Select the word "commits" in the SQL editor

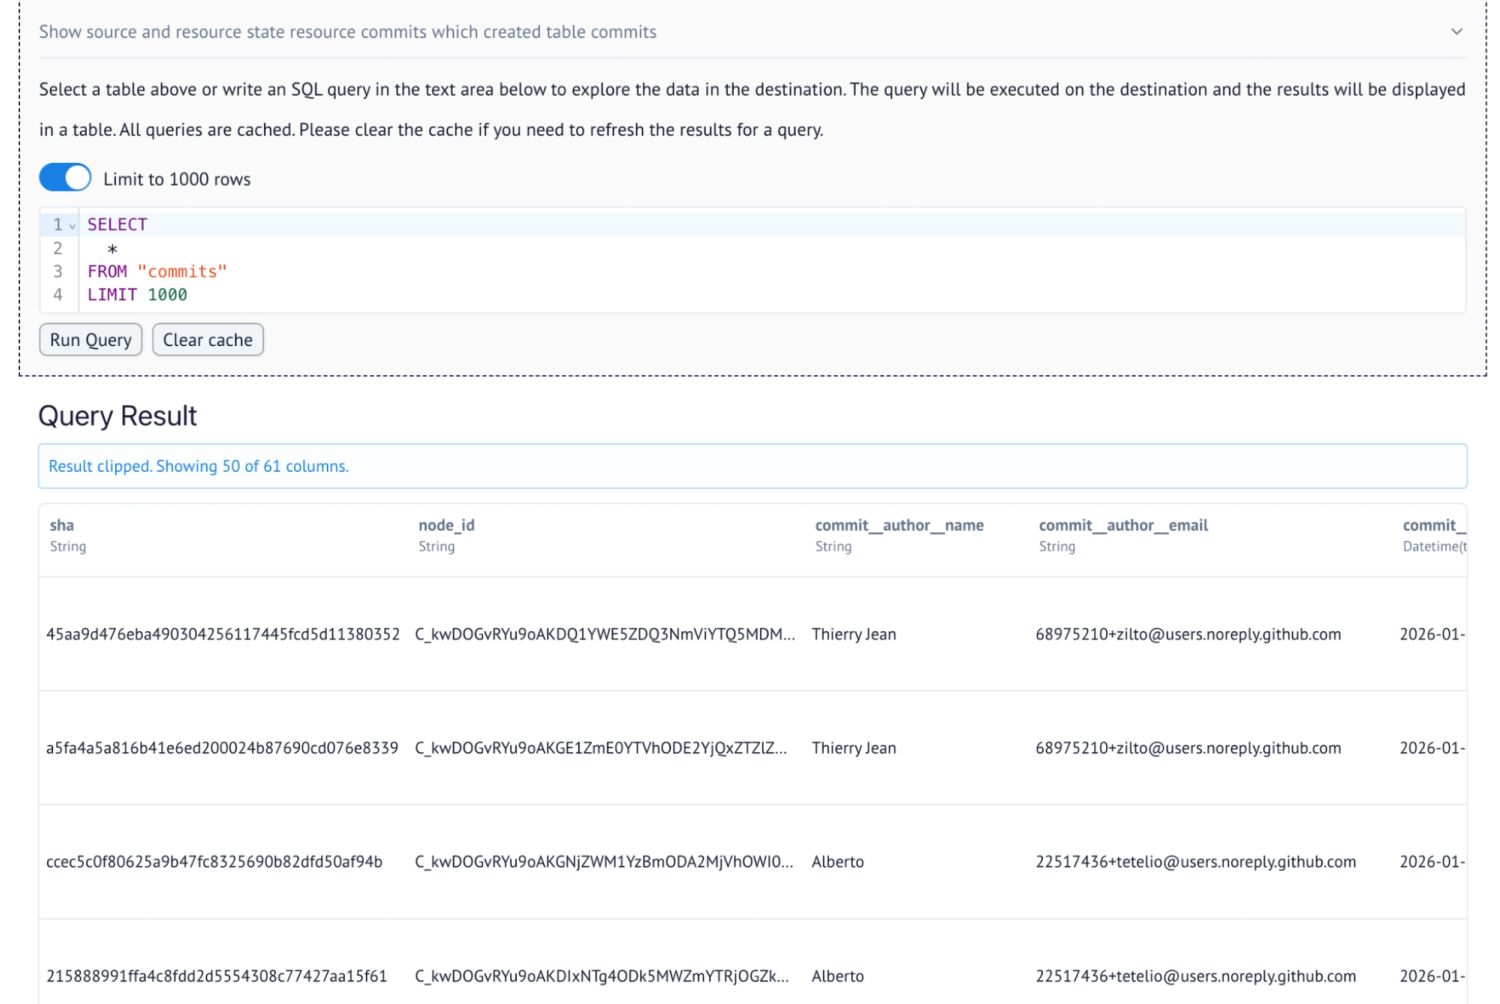193,270
